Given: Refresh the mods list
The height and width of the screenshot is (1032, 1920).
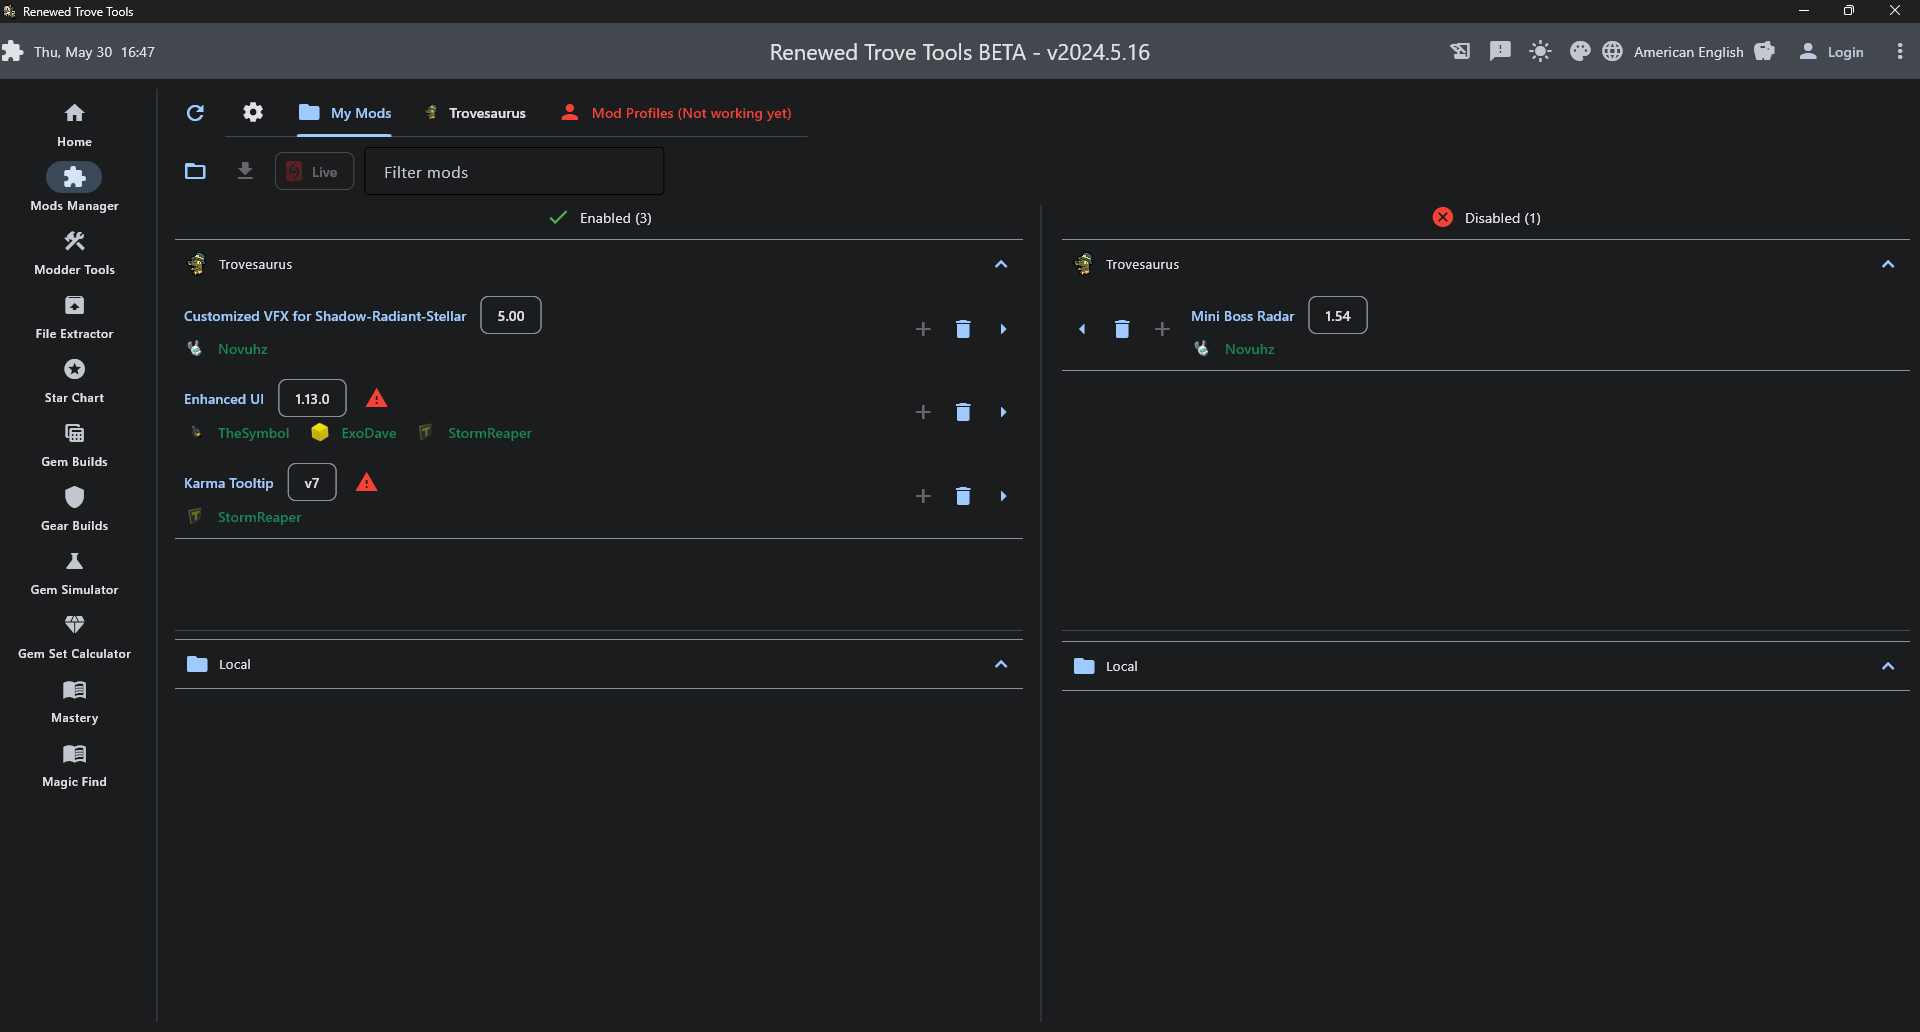Looking at the screenshot, I should [x=195, y=113].
